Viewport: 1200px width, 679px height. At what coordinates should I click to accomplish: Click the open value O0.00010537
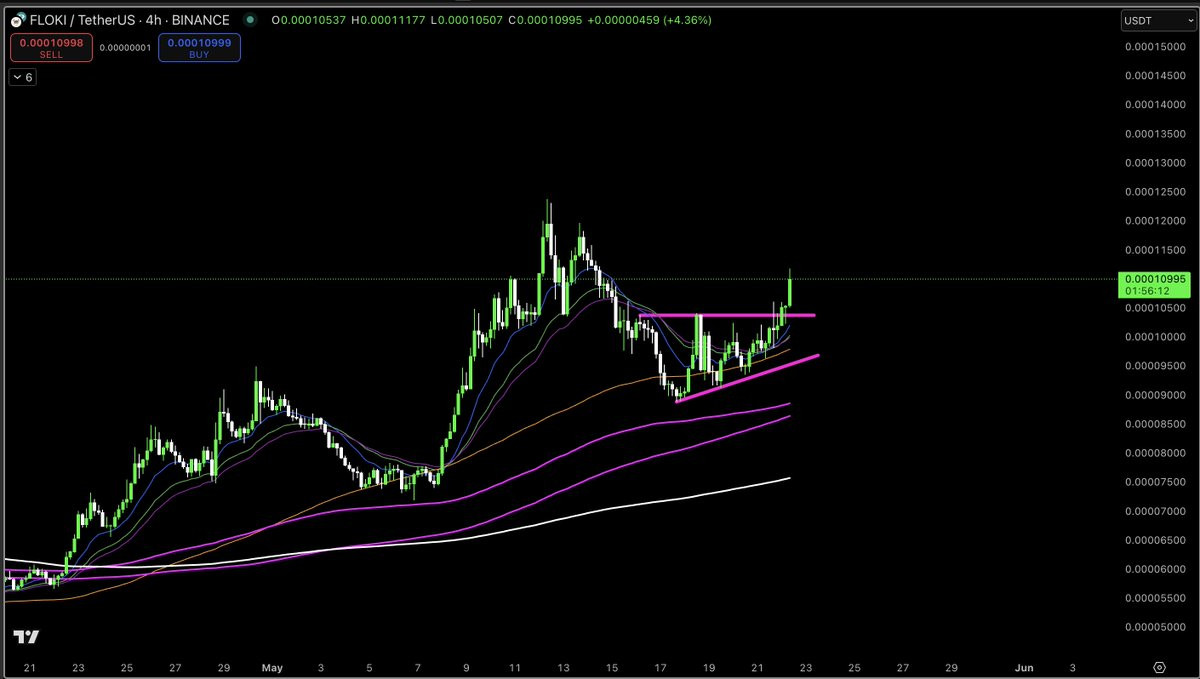311,20
